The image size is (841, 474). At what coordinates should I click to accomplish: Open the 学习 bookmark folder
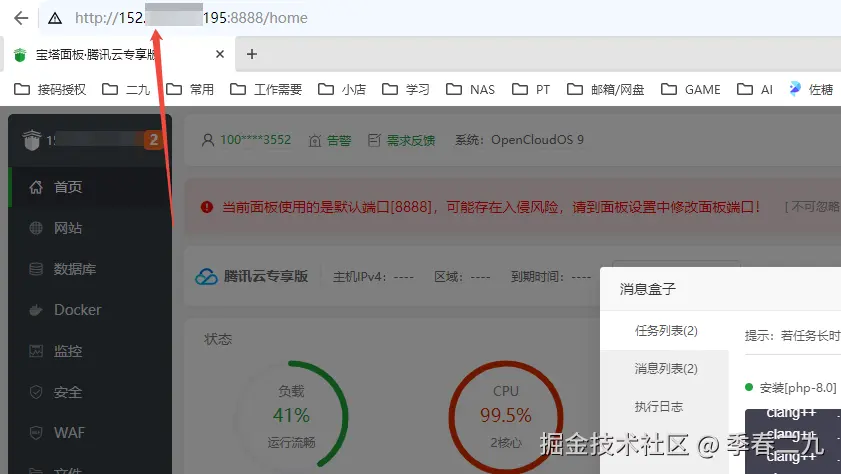(406, 90)
